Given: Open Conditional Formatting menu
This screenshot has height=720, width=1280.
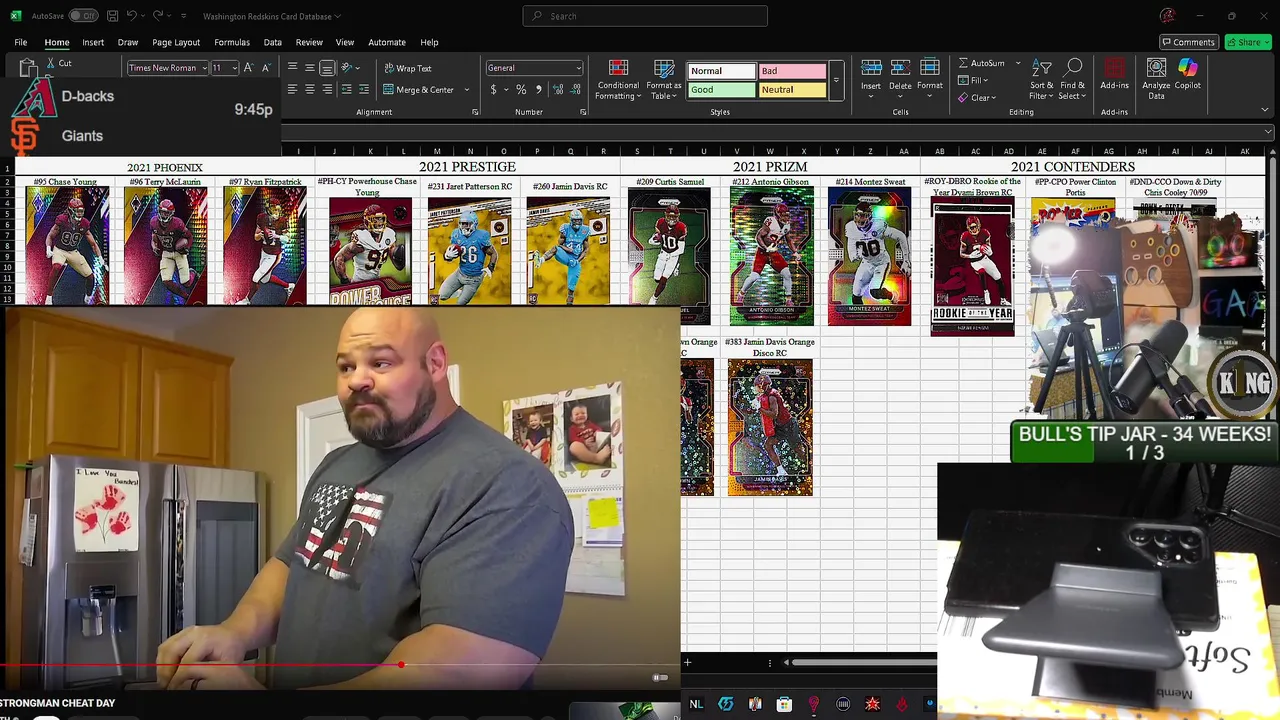Looking at the screenshot, I should [618, 80].
